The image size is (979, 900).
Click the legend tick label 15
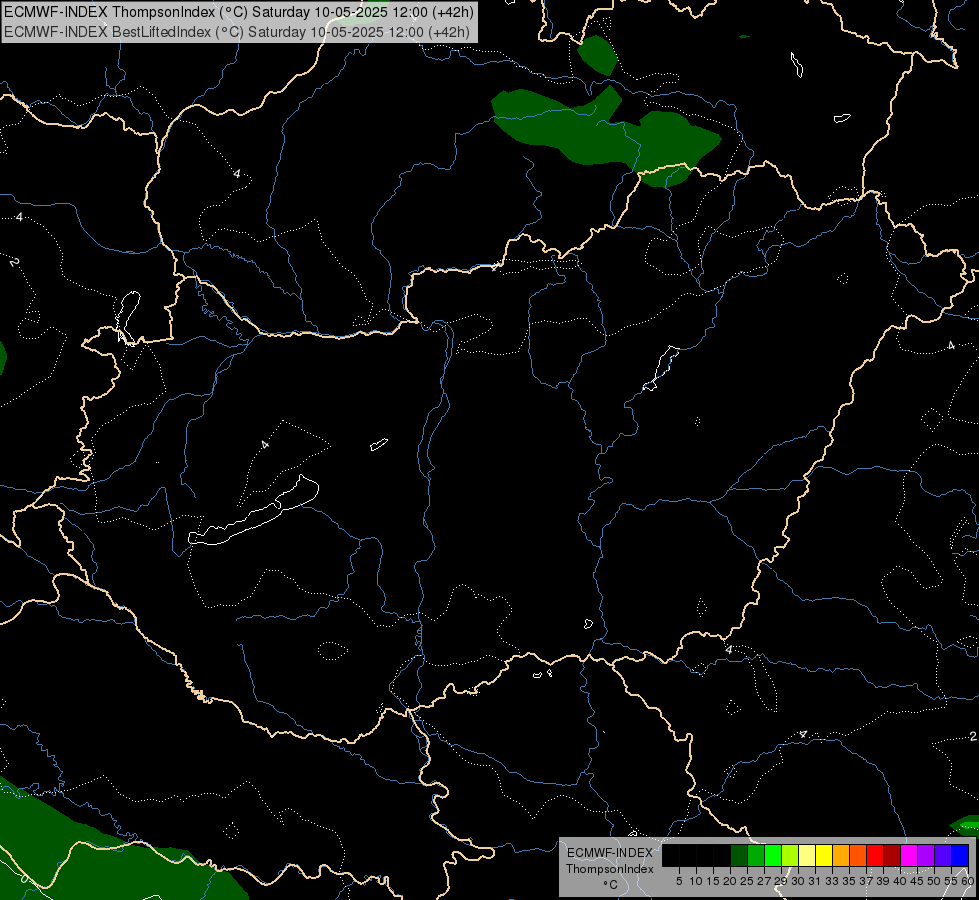click(713, 881)
